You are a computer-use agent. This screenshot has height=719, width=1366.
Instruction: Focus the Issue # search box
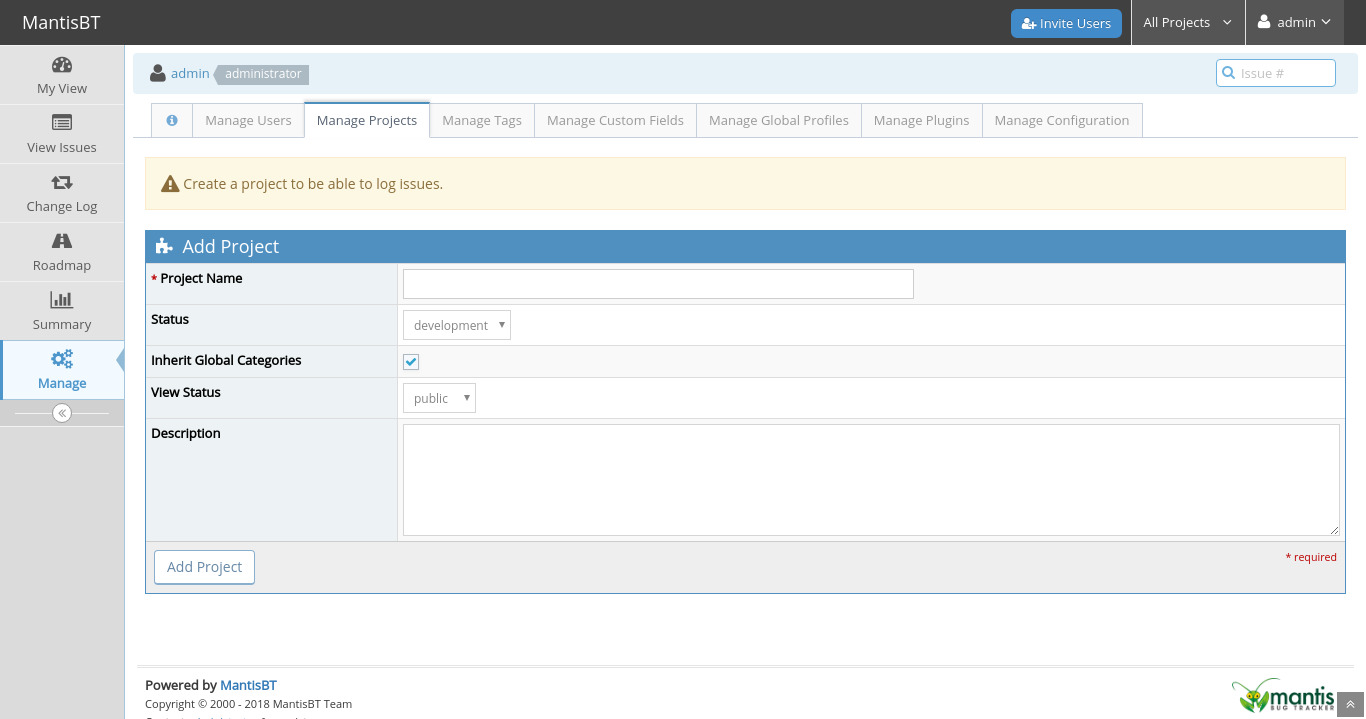(x=1284, y=73)
